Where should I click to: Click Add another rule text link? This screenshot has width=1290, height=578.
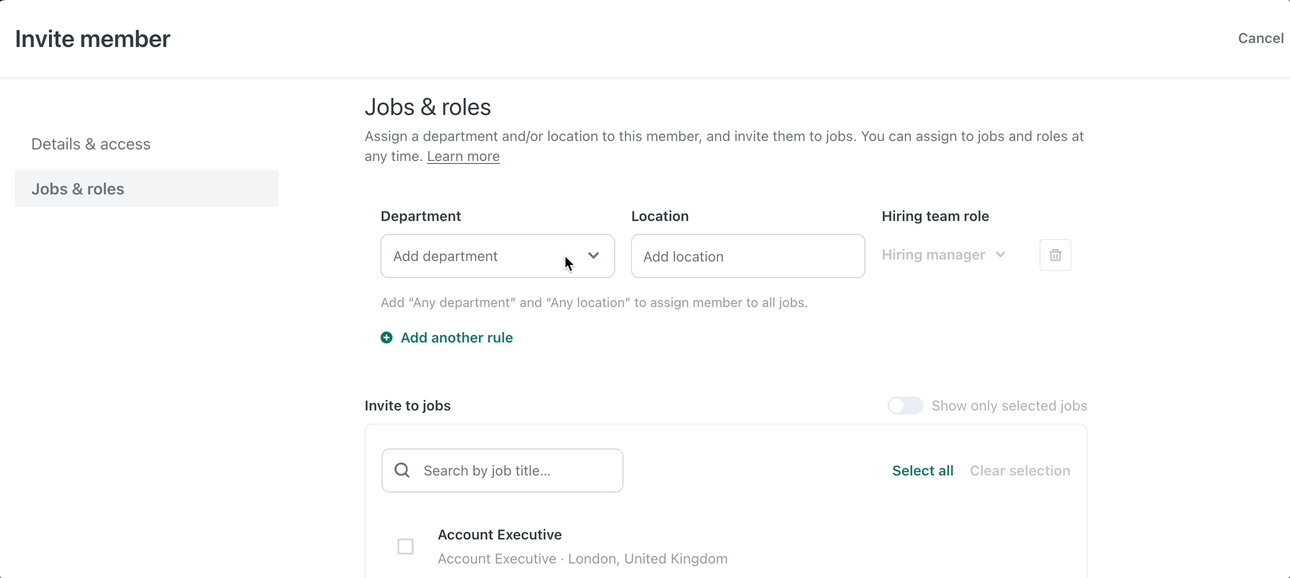click(456, 338)
